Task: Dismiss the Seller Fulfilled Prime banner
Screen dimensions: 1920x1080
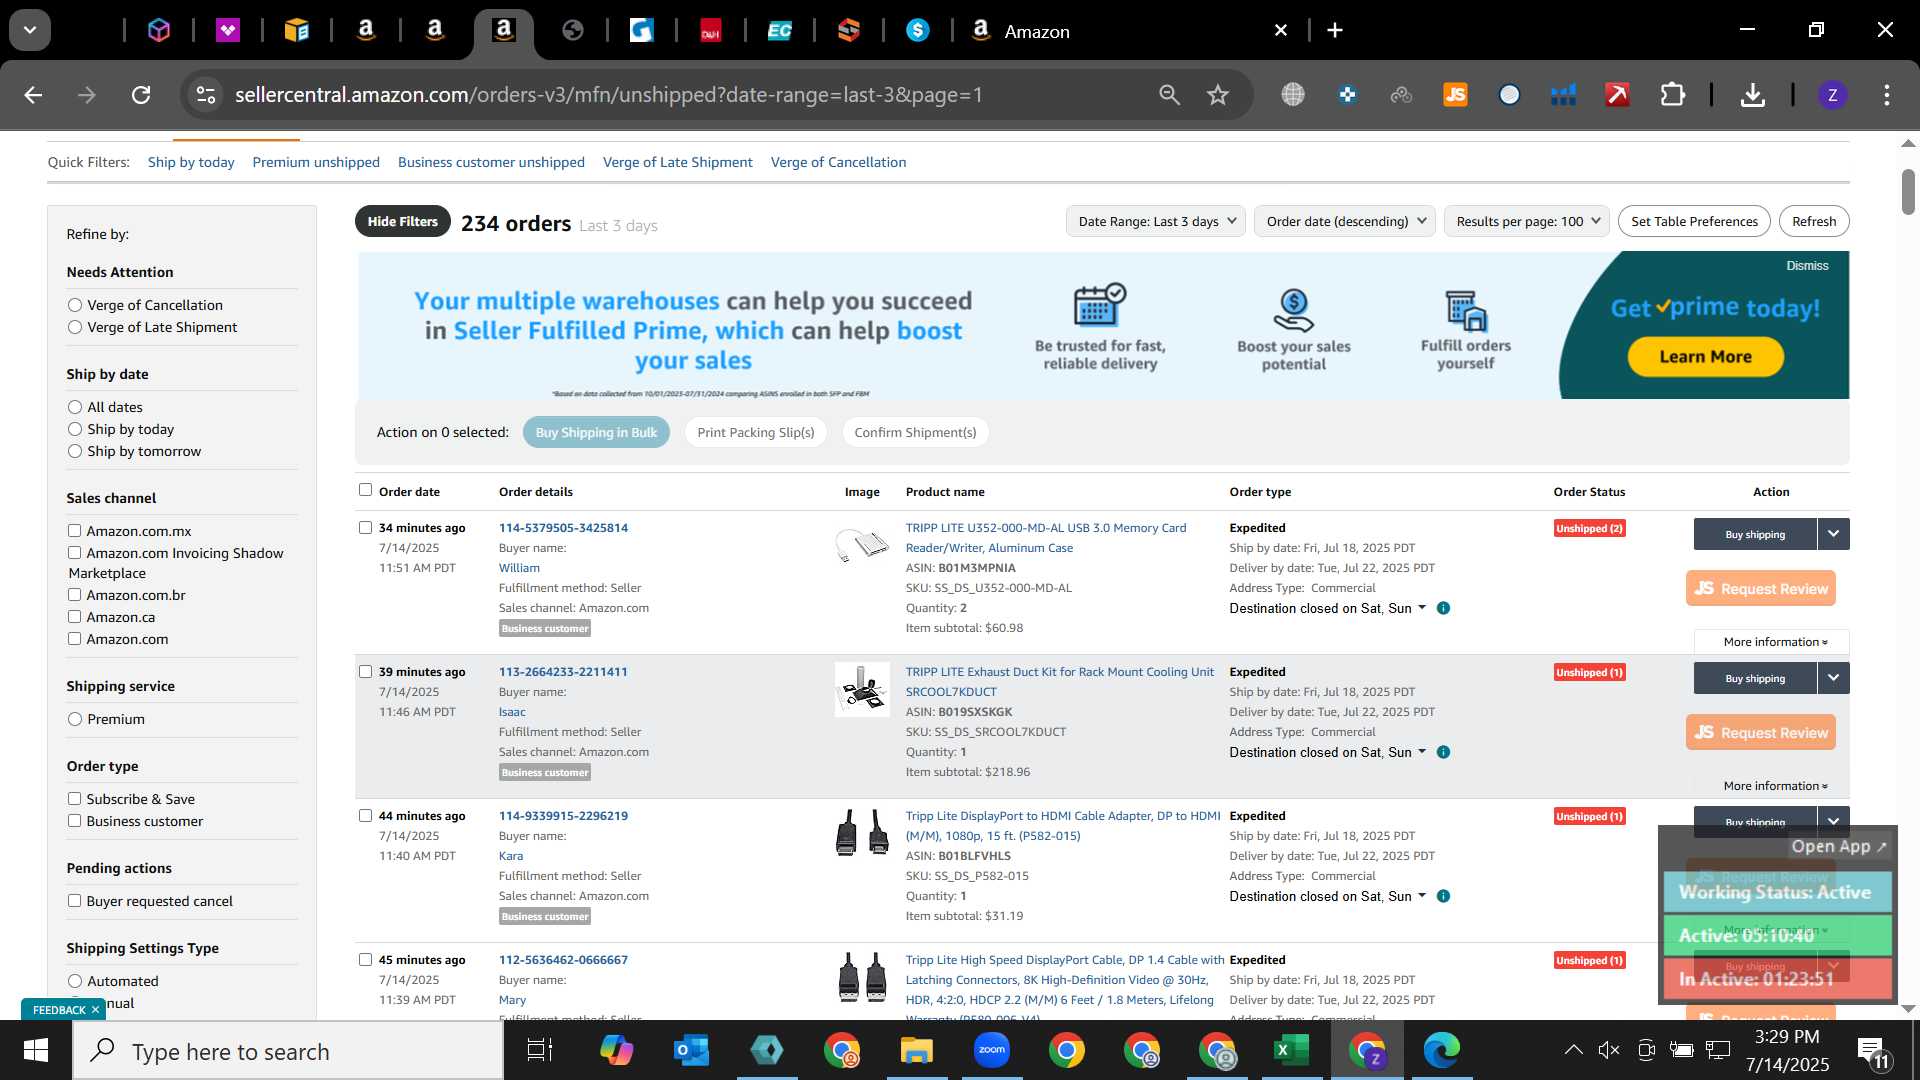Action: [1807, 266]
